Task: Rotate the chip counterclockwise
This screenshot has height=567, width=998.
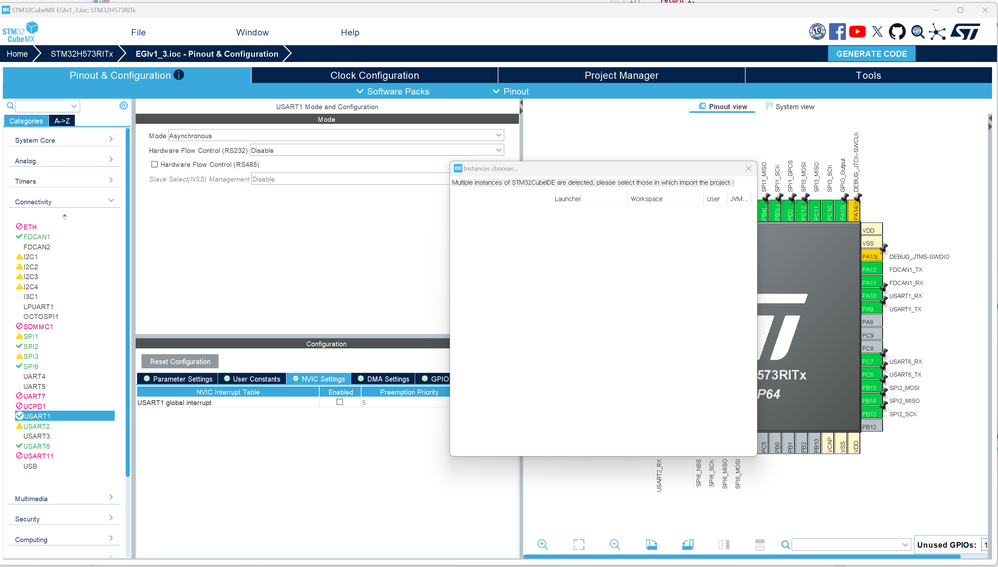Action: 687,545
